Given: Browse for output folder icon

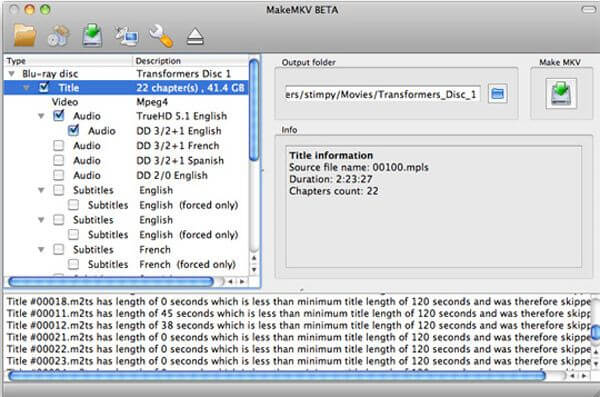Looking at the screenshot, I should coord(497,94).
